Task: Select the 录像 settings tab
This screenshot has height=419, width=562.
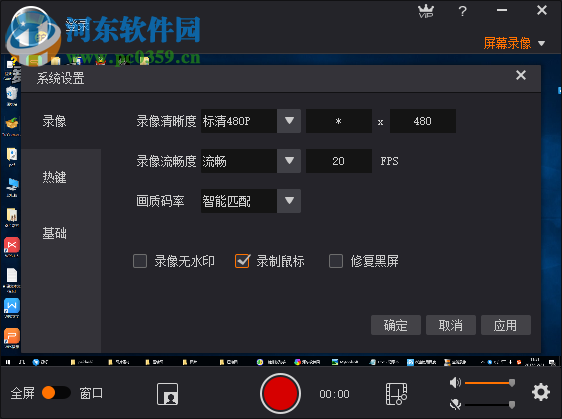Action: tap(54, 121)
